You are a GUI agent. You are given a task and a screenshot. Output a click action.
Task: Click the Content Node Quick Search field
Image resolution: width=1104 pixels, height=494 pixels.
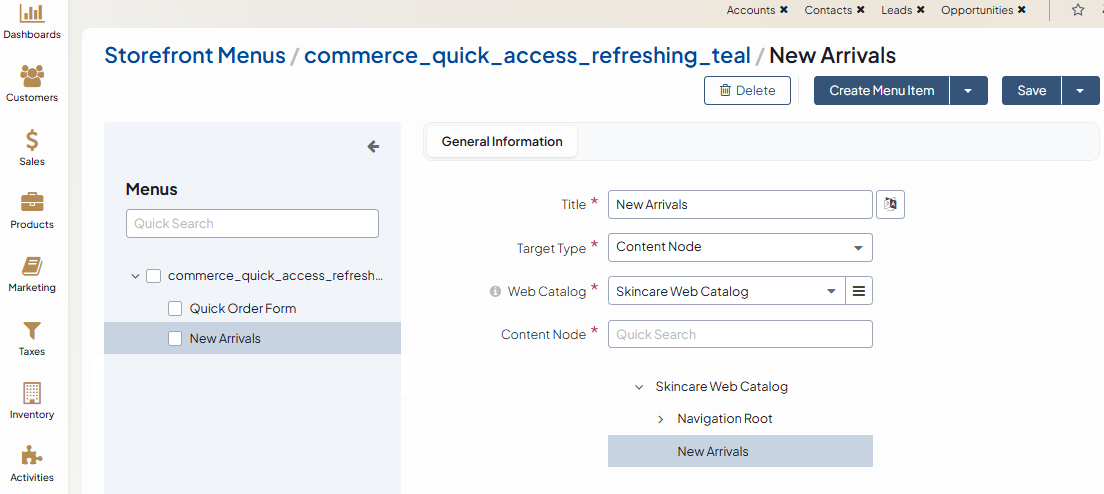coord(740,334)
